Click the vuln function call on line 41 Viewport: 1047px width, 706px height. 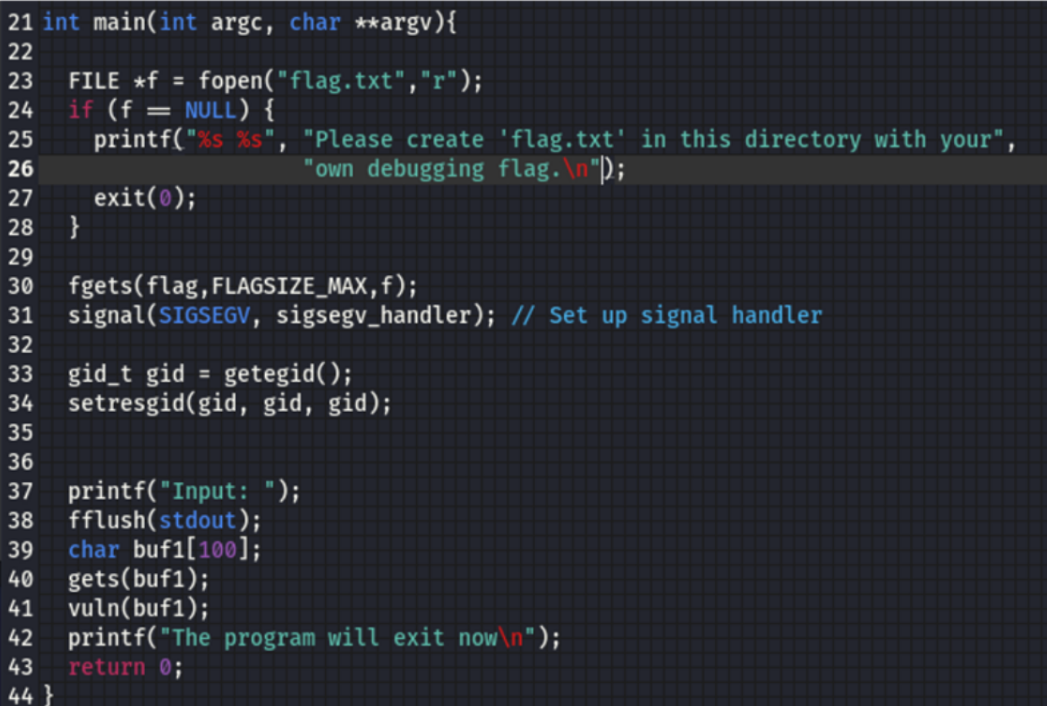coord(94,608)
